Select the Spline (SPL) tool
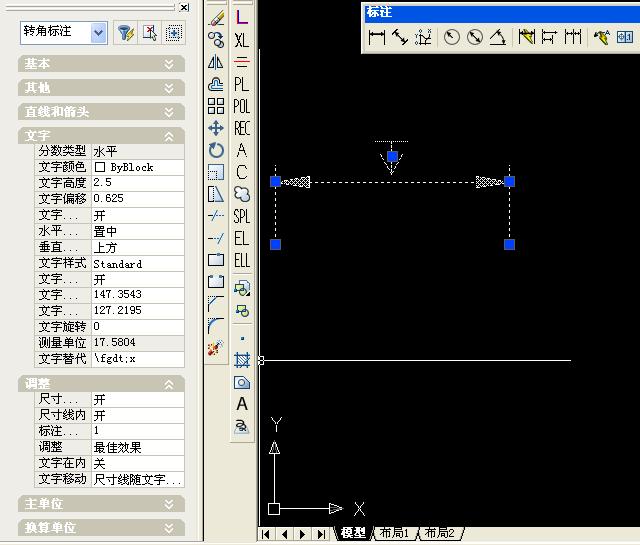The width and height of the screenshot is (640, 545). (242, 216)
